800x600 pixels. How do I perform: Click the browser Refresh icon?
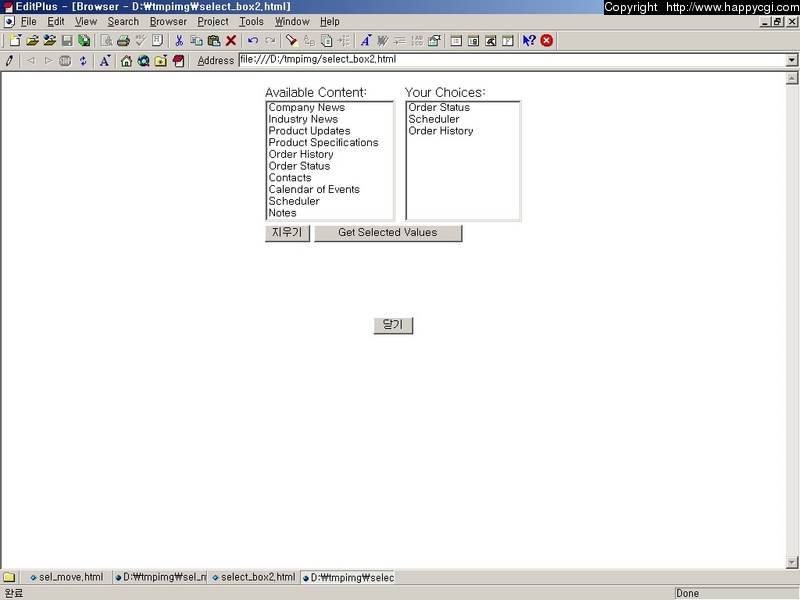[83, 61]
